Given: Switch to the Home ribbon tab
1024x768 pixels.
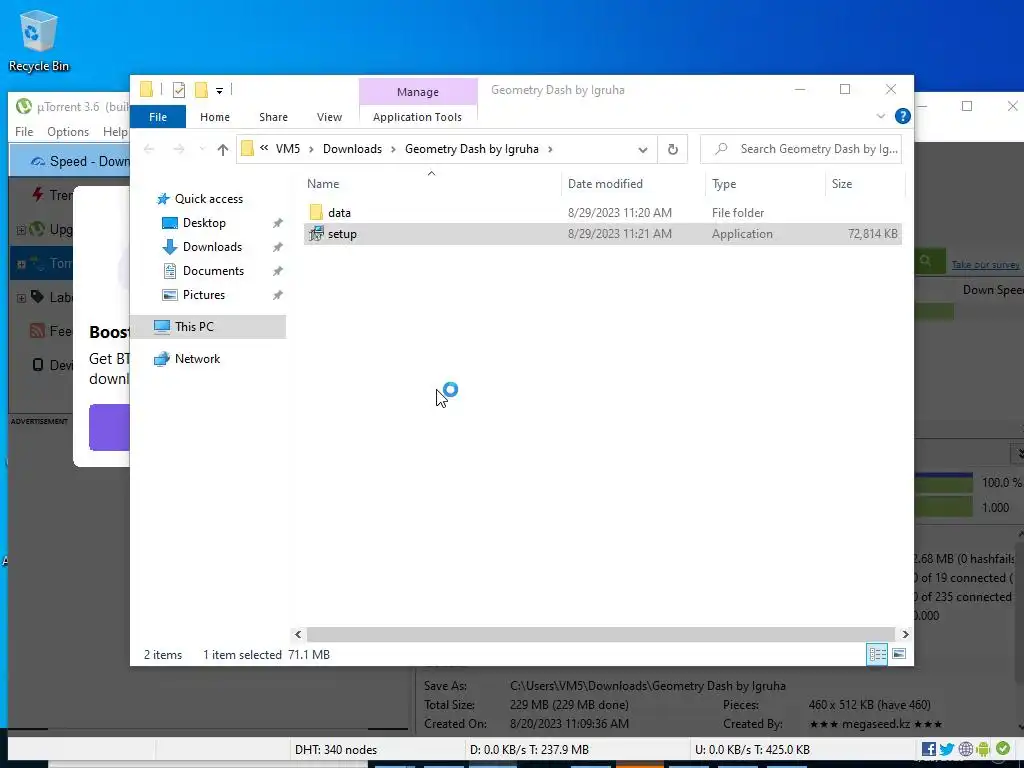Looking at the screenshot, I should (215, 117).
